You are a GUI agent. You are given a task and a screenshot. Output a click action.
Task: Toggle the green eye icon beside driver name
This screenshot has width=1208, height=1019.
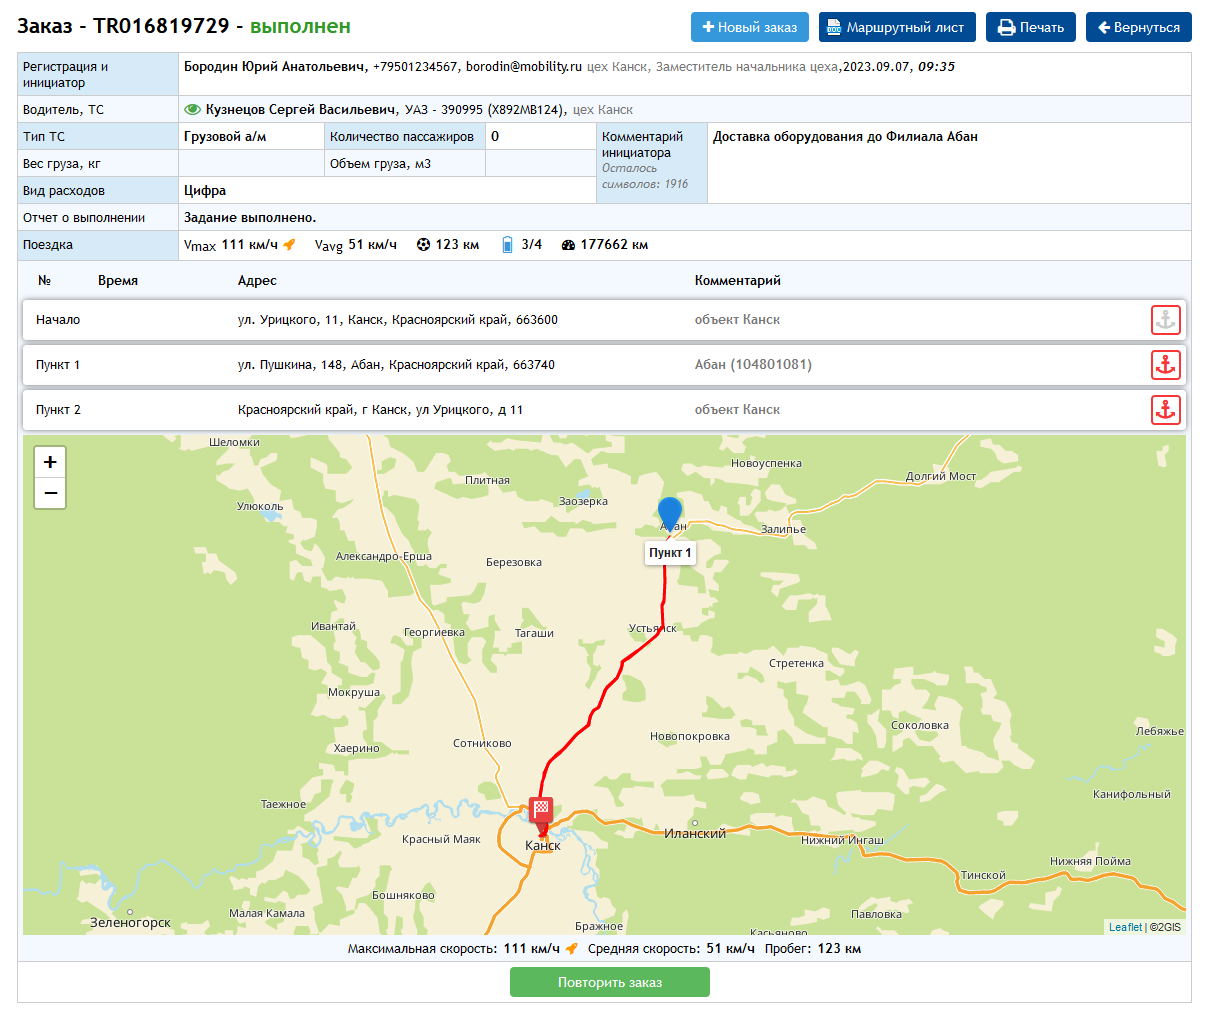(x=193, y=110)
